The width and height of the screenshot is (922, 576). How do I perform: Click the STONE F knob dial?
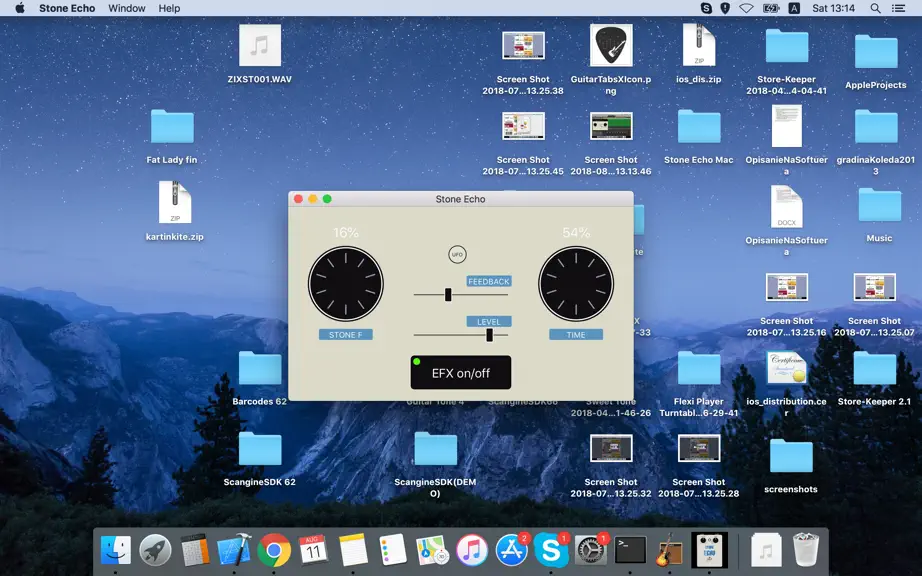click(346, 284)
